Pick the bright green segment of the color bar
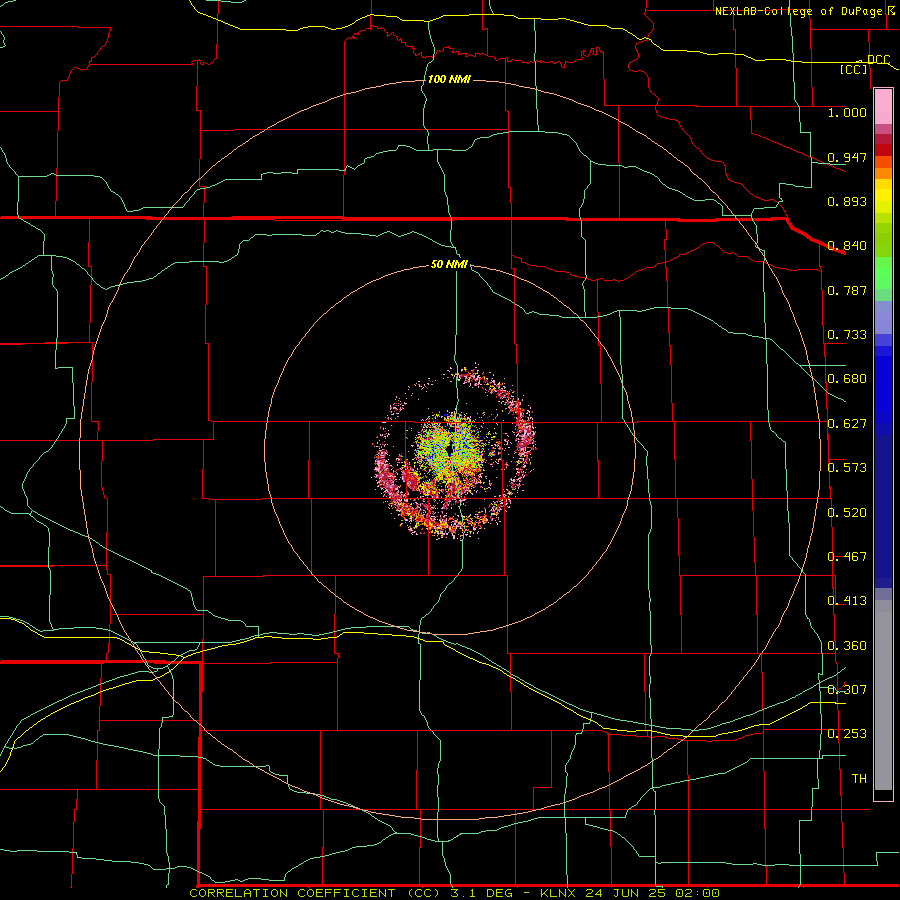Image resolution: width=900 pixels, height=900 pixels. 883,273
